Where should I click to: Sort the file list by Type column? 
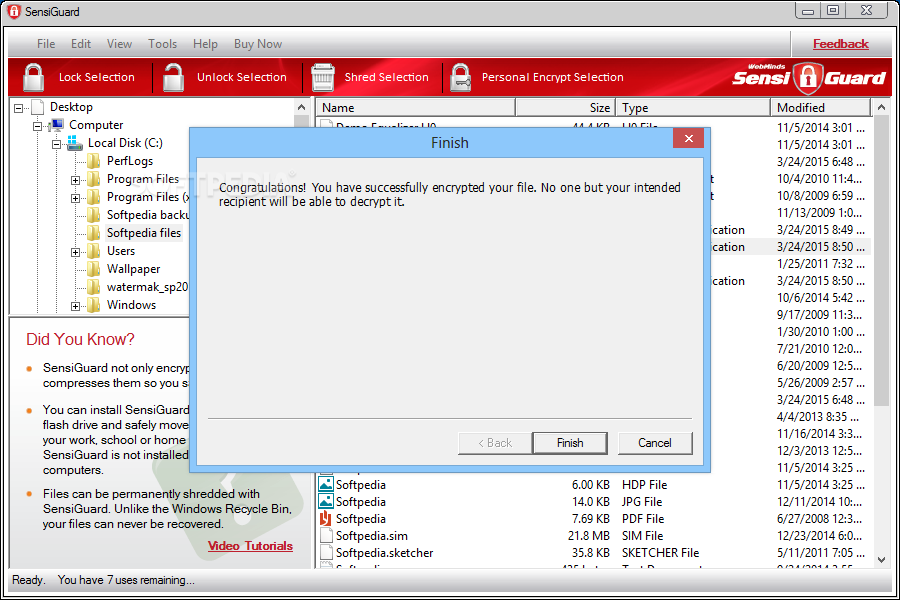click(693, 107)
